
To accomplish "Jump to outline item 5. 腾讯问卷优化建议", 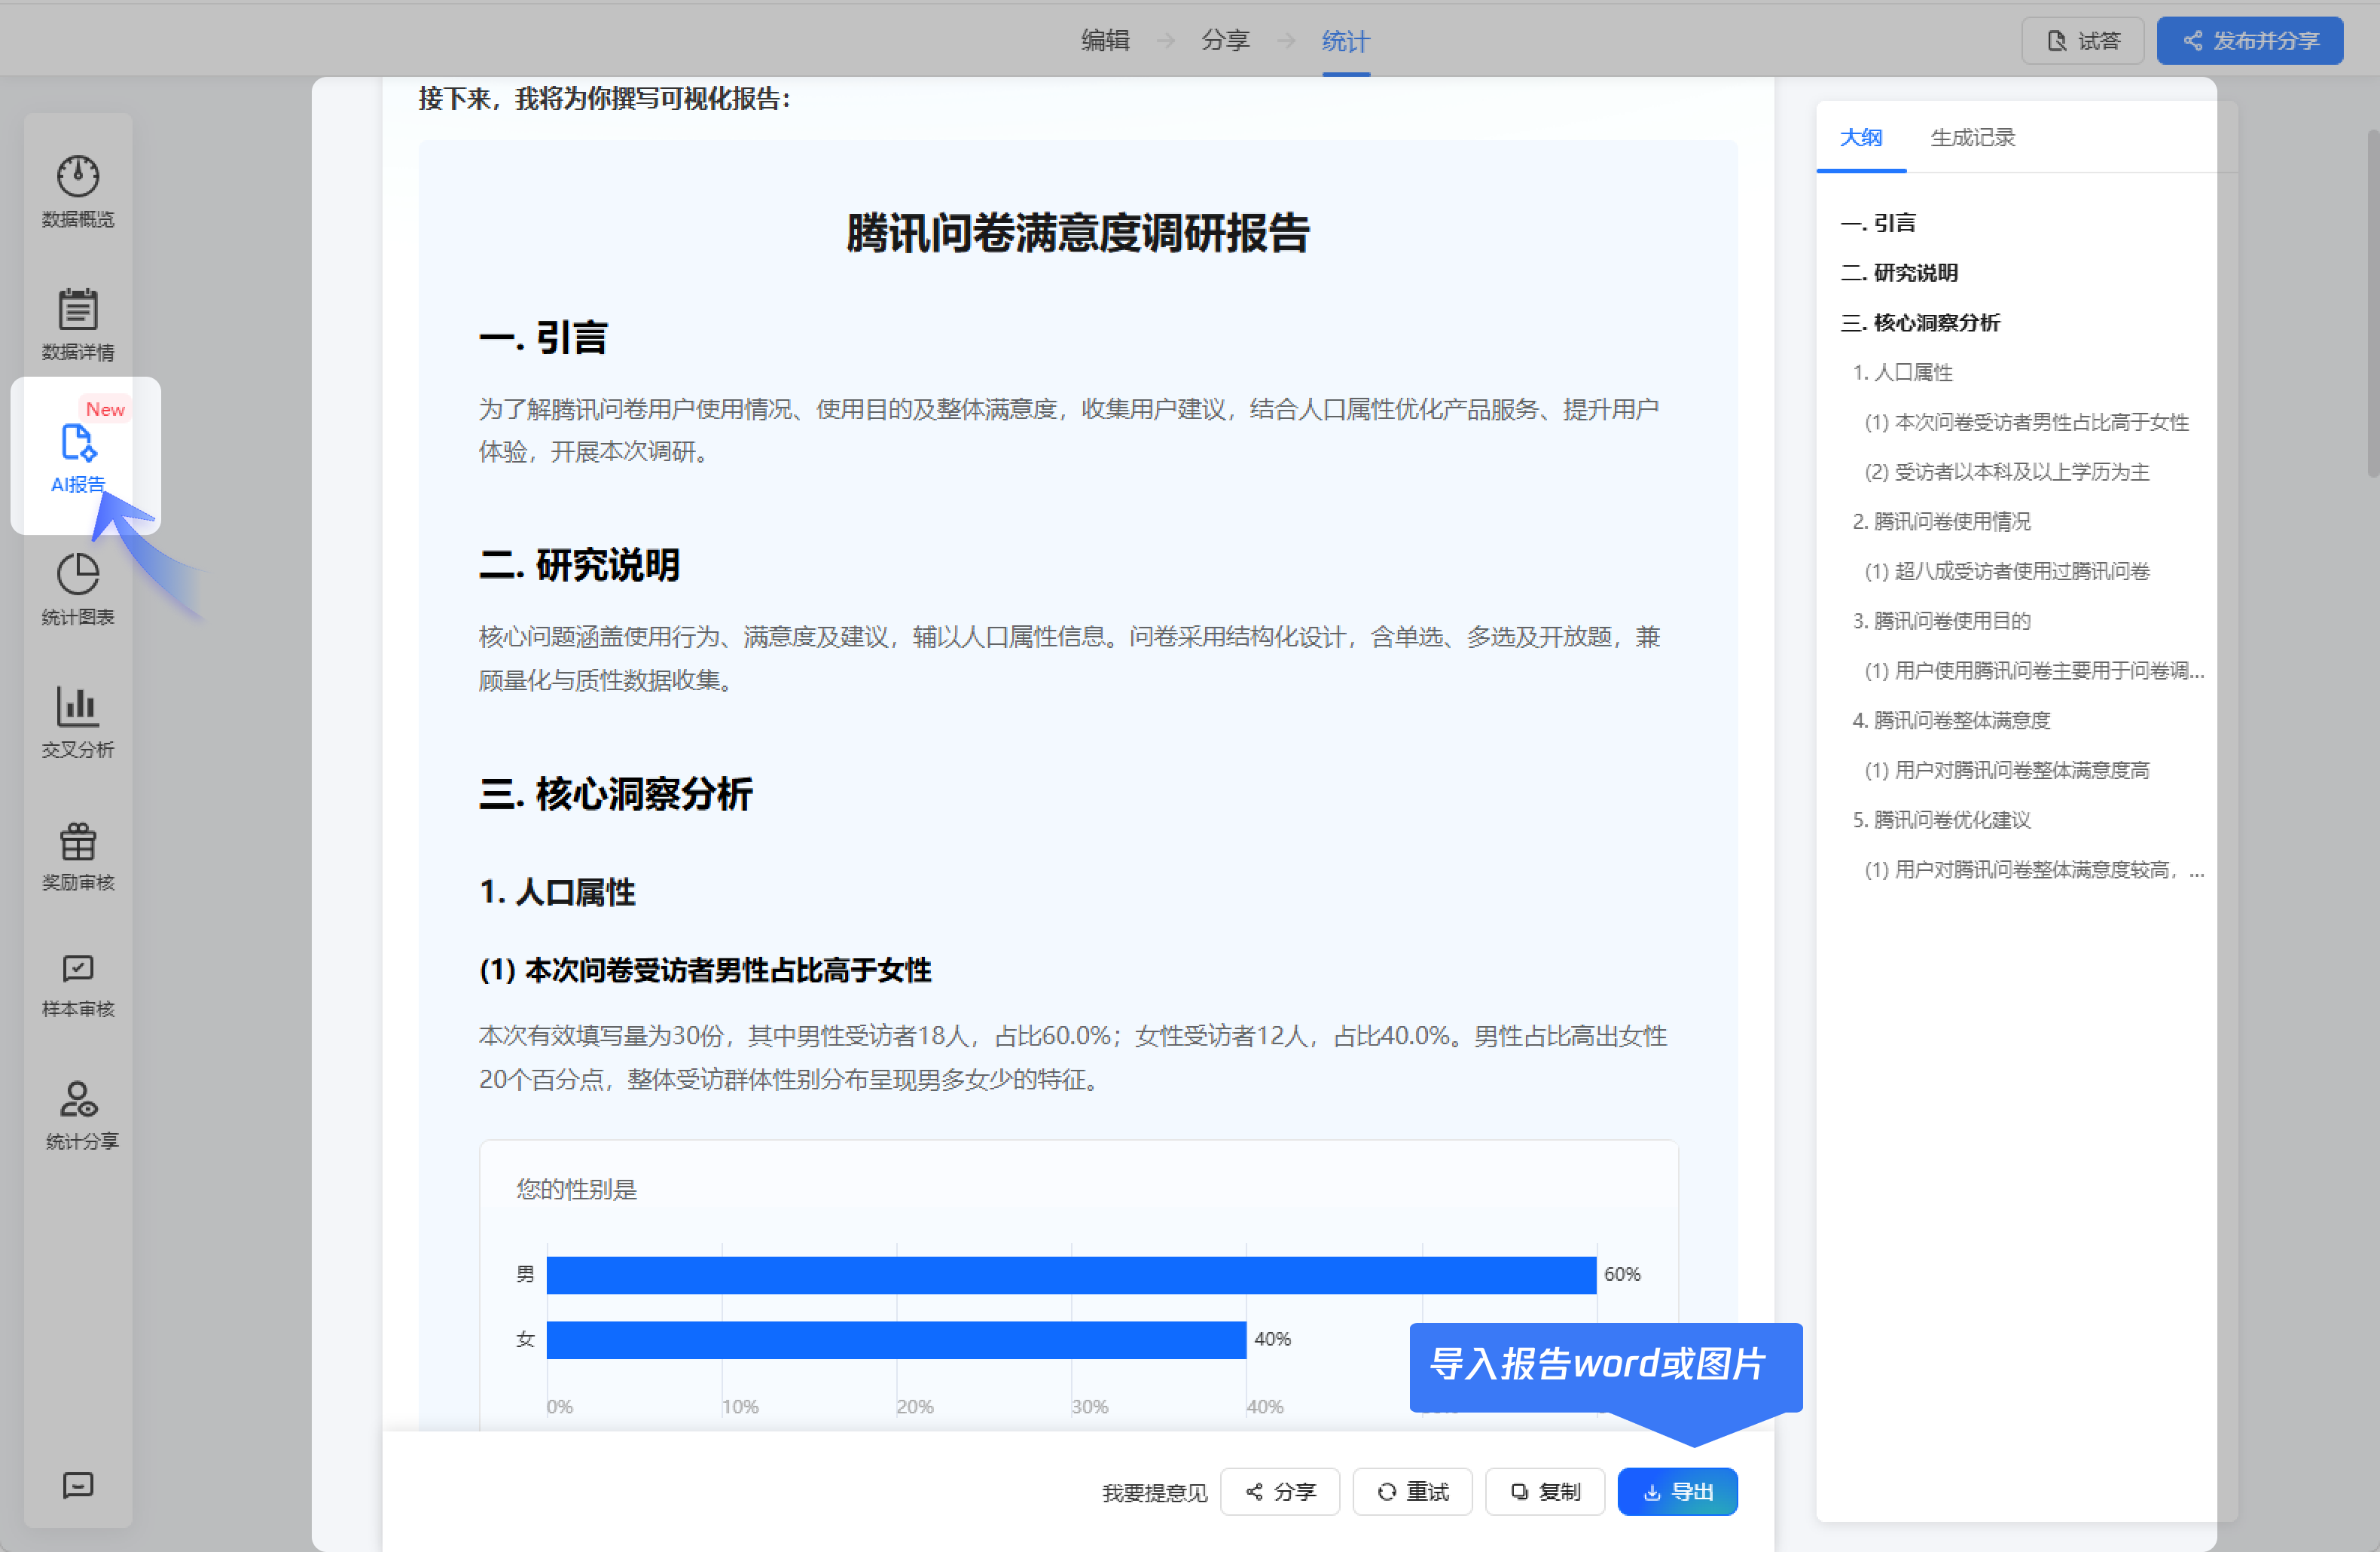I will [x=1942, y=820].
